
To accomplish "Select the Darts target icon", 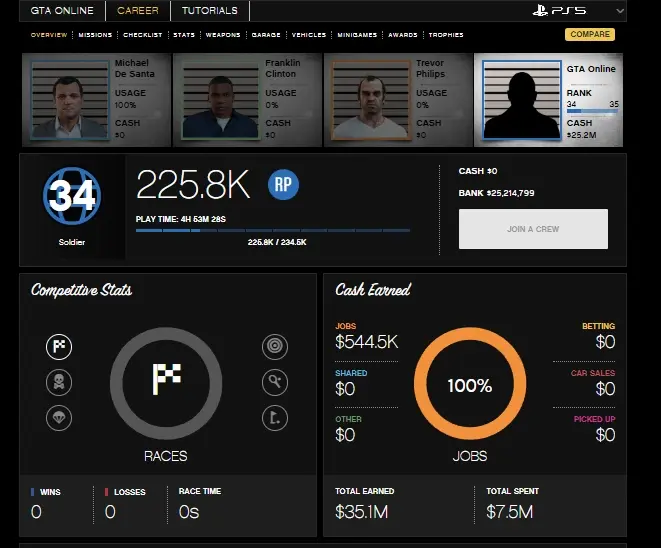I will click(273, 347).
